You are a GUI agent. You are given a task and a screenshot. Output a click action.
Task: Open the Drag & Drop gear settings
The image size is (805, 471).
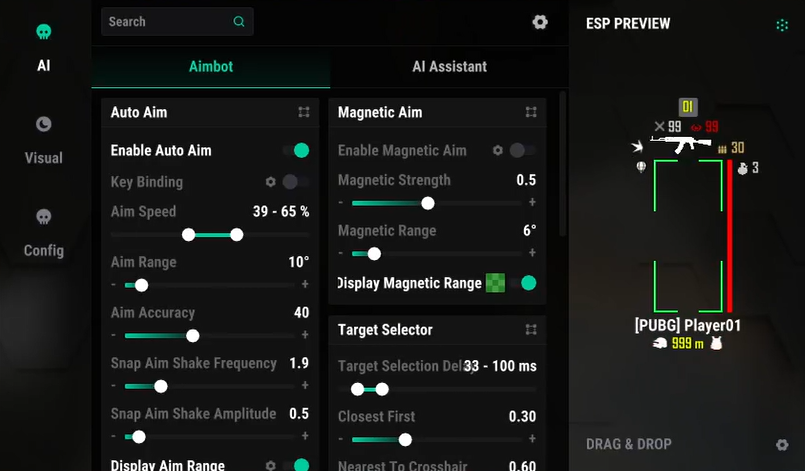[782, 445]
